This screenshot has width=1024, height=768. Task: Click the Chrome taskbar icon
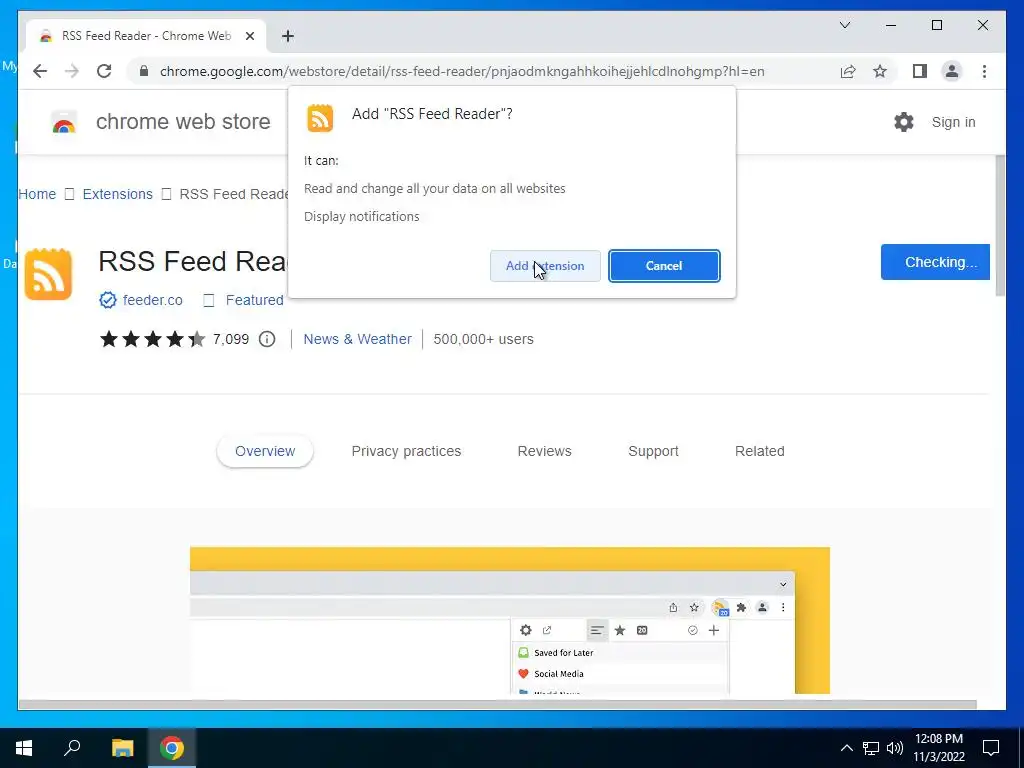pyautogui.click(x=172, y=748)
